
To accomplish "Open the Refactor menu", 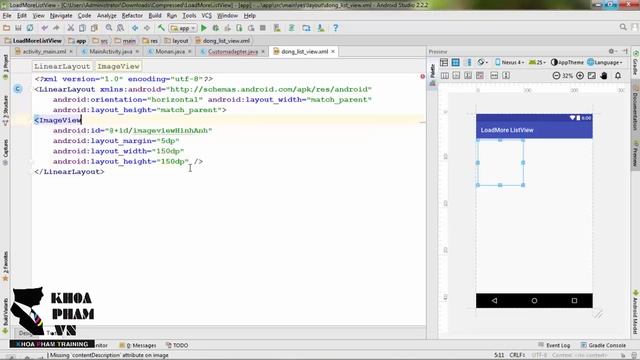I will click(x=132, y=16).
